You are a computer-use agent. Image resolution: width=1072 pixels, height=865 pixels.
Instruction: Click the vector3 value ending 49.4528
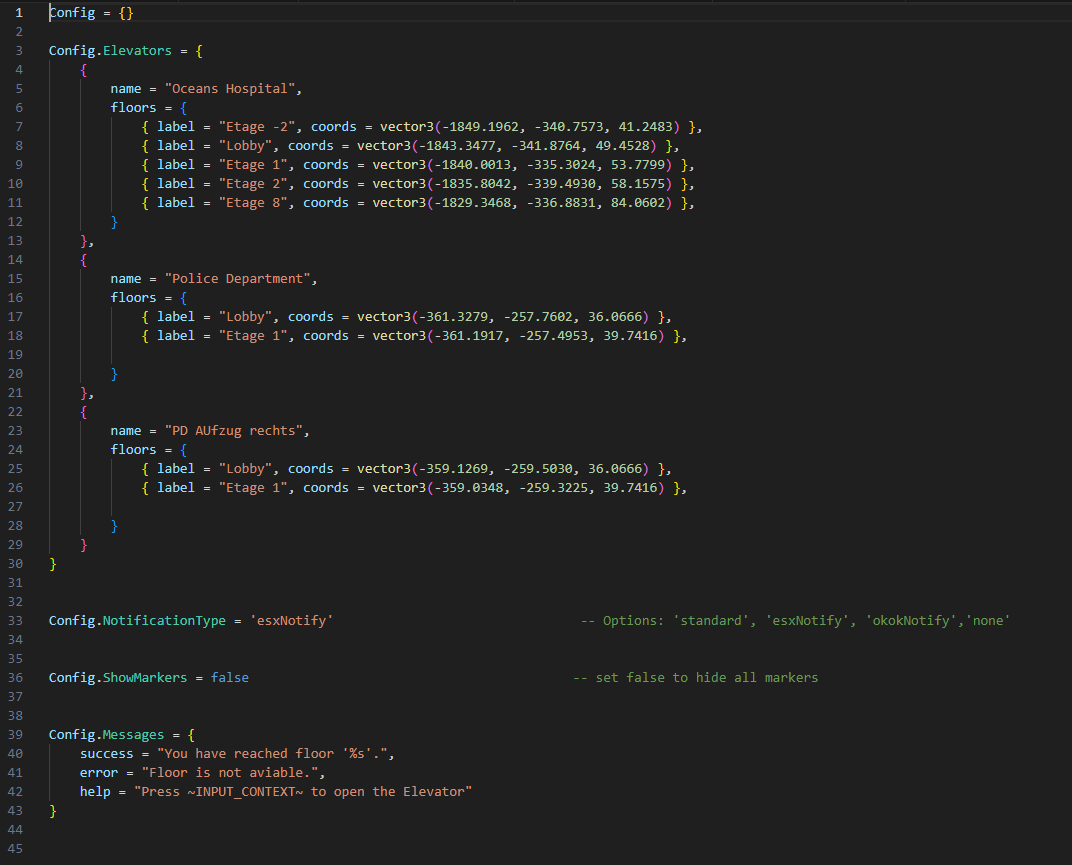coord(507,146)
